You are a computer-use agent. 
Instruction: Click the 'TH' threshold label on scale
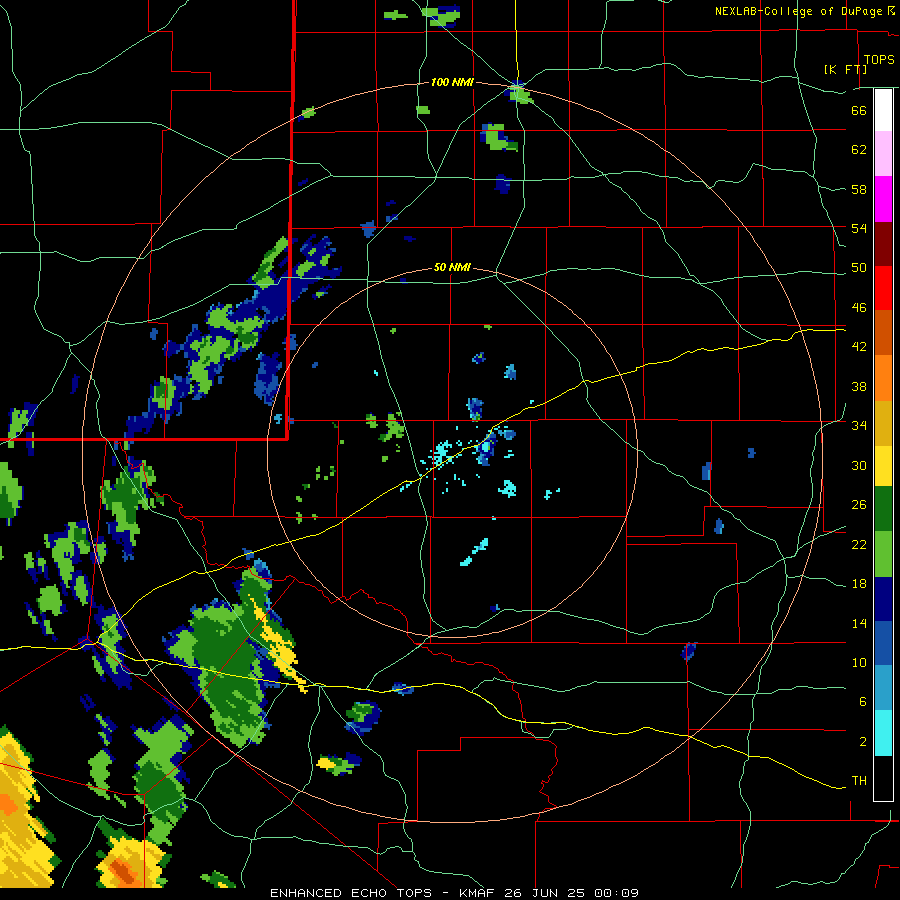coord(859,781)
